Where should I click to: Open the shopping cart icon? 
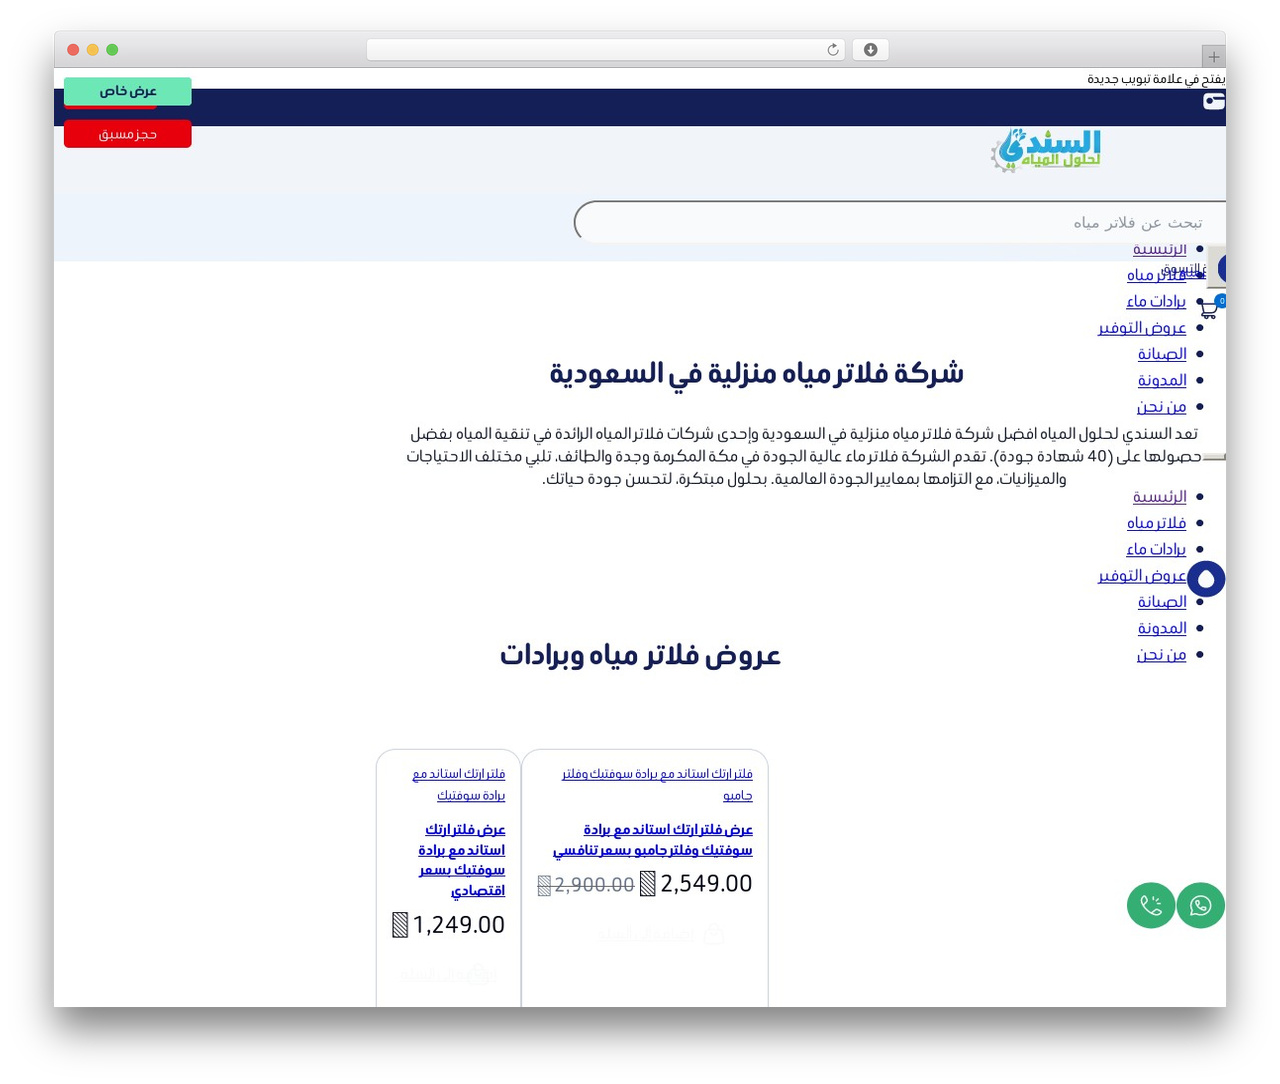coord(1208,310)
